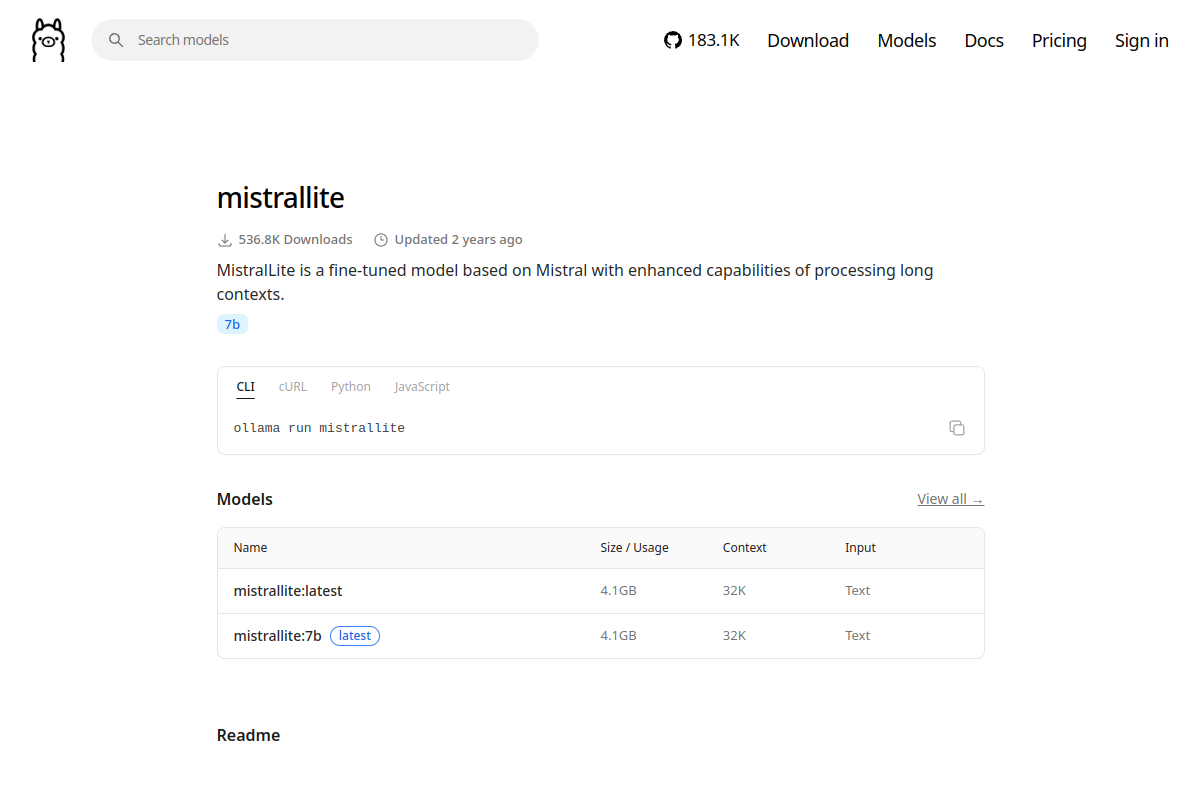Switch to the Python tab

[351, 387]
